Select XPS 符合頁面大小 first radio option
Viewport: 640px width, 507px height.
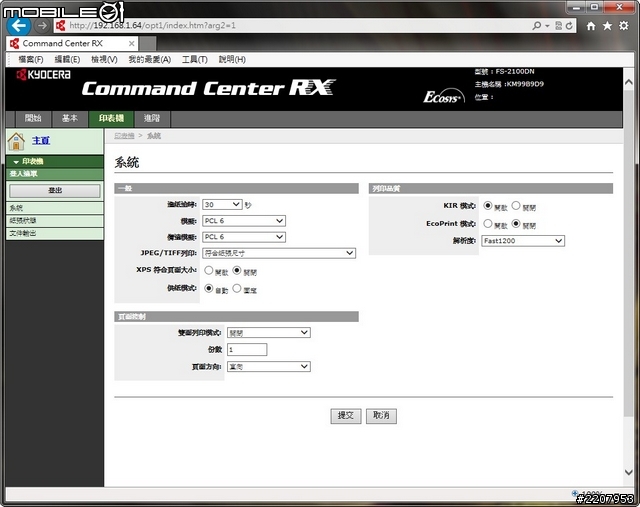[209, 270]
